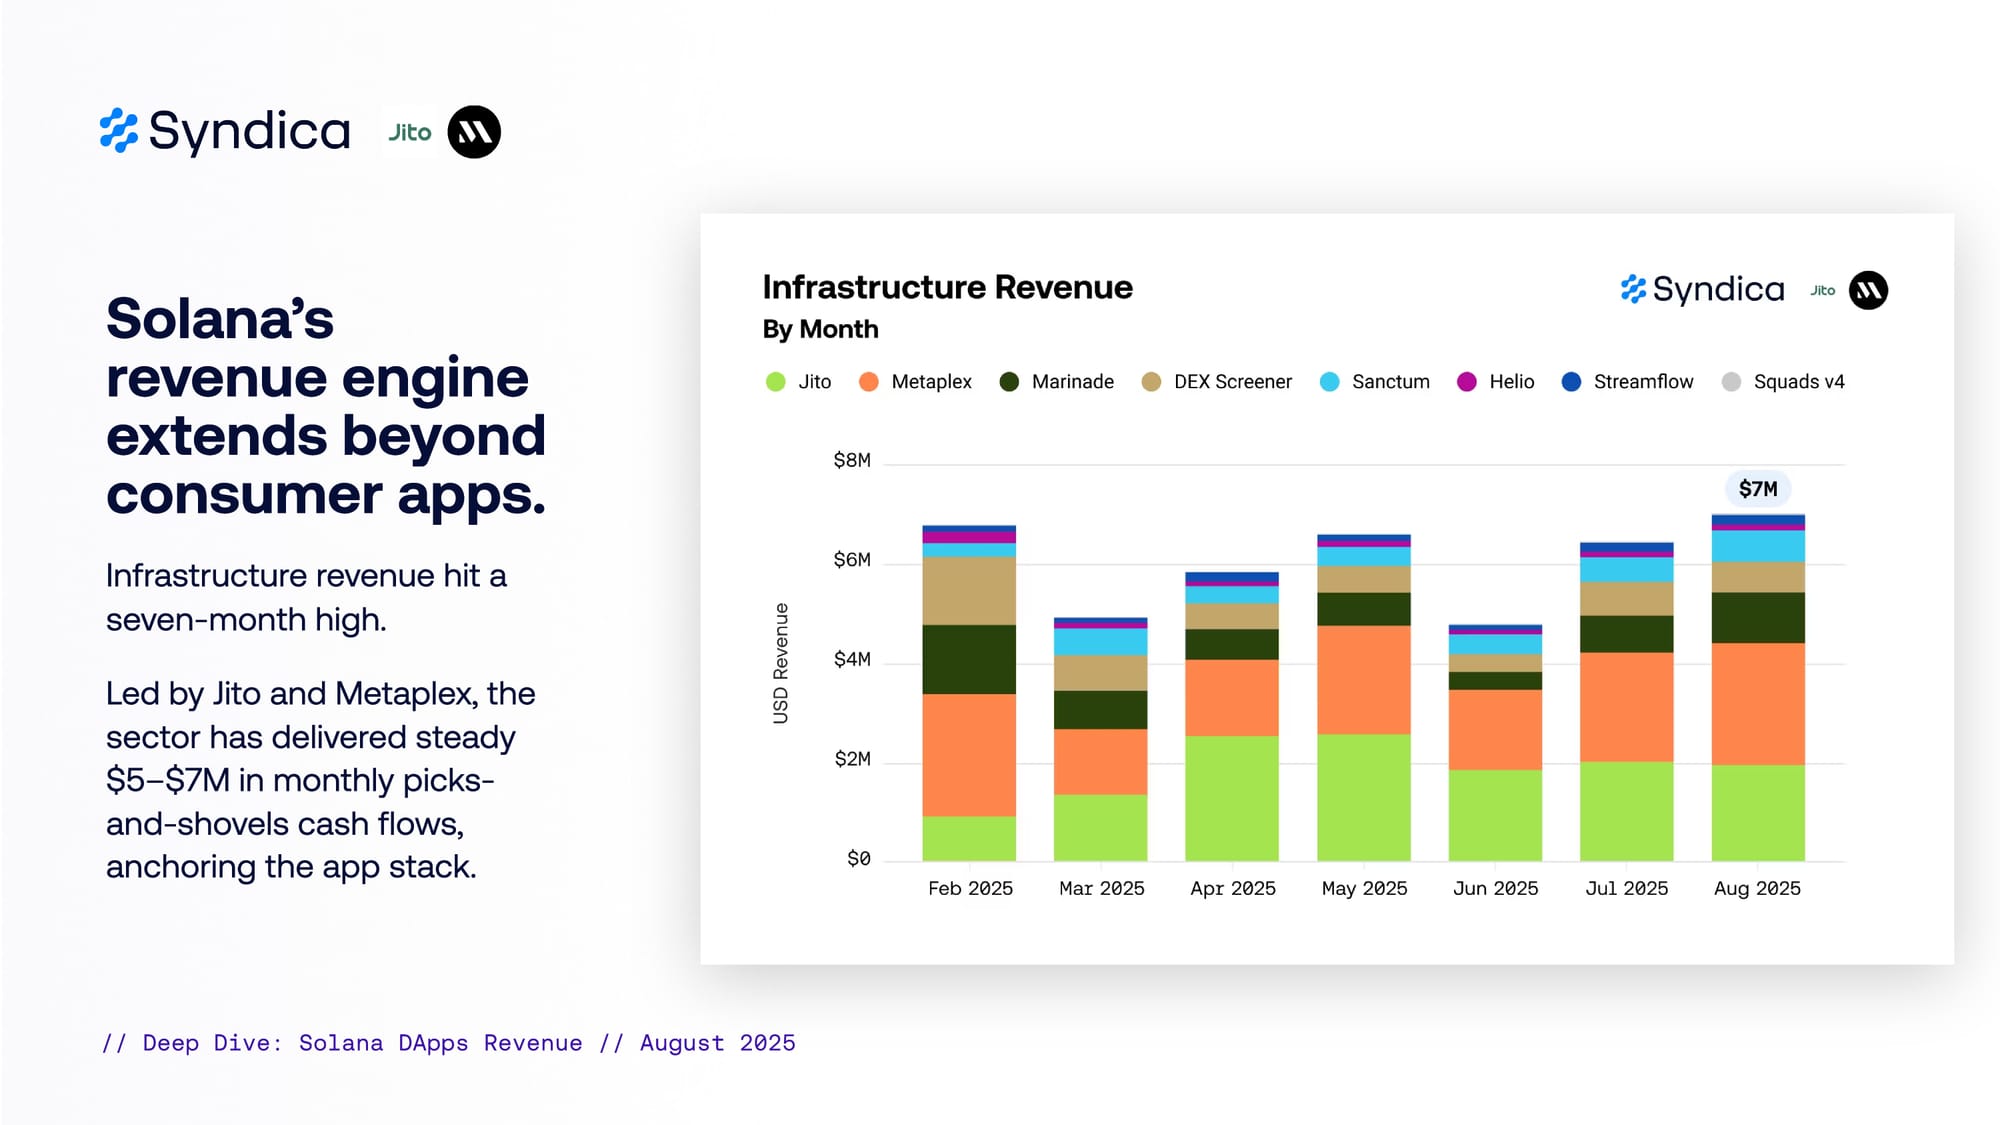Click the dark green Marinade segment of Aug 2025
Screen dimensions: 2000x1125
tap(1758, 618)
